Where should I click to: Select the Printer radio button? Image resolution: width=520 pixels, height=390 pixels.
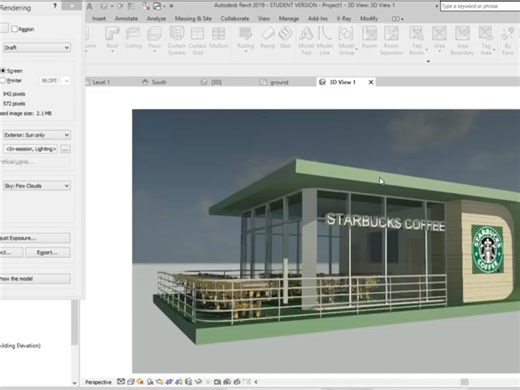[x=3, y=80]
